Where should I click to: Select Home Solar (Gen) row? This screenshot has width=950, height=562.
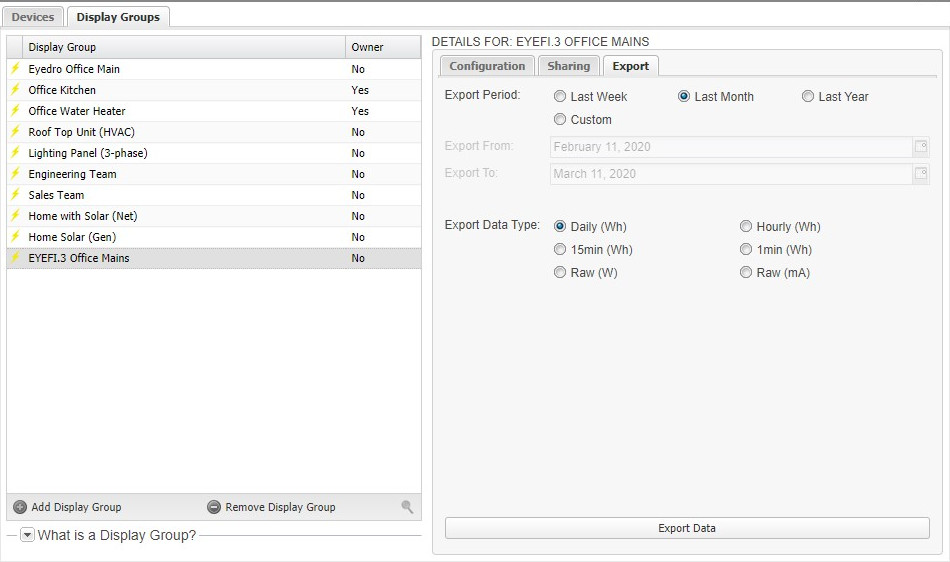pos(214,237)
